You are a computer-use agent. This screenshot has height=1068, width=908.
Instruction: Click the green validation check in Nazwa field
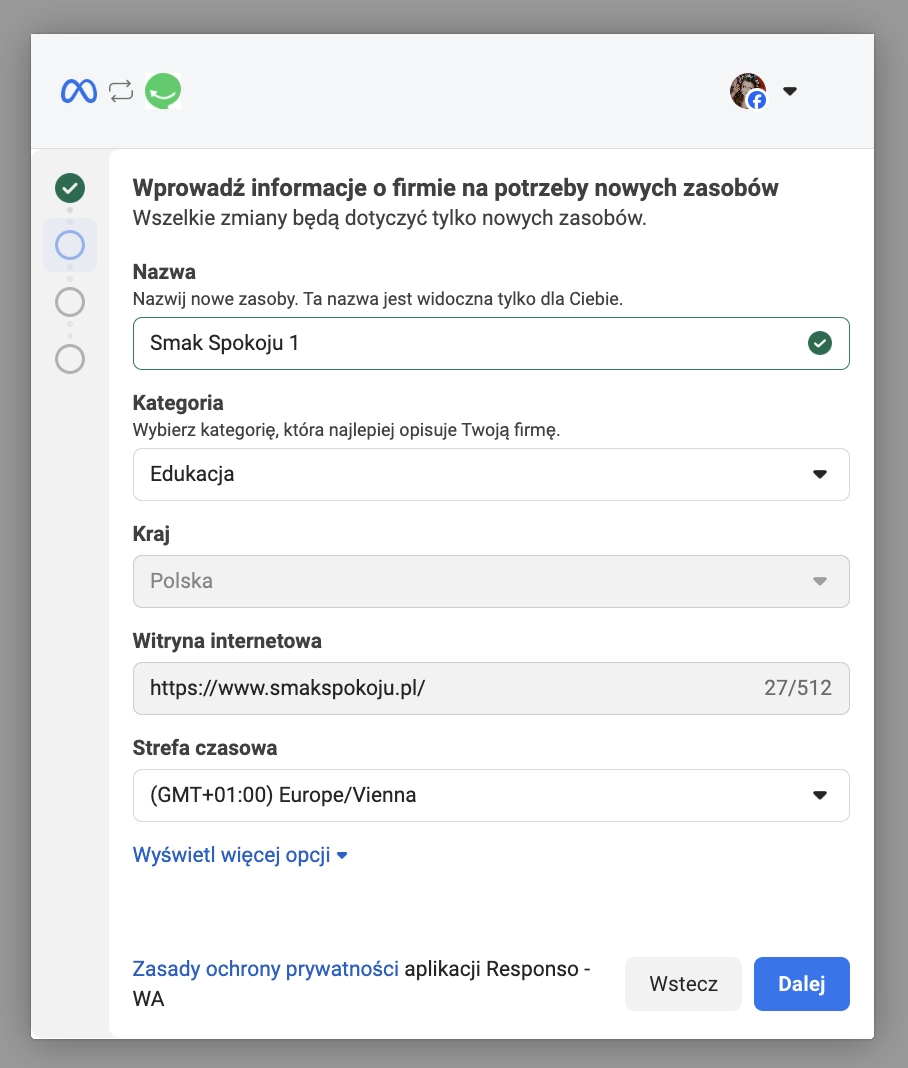click(x=819, y=344)
